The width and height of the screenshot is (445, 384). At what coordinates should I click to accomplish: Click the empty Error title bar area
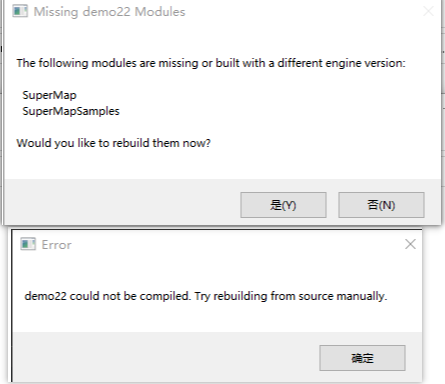[x=237, y=244]
